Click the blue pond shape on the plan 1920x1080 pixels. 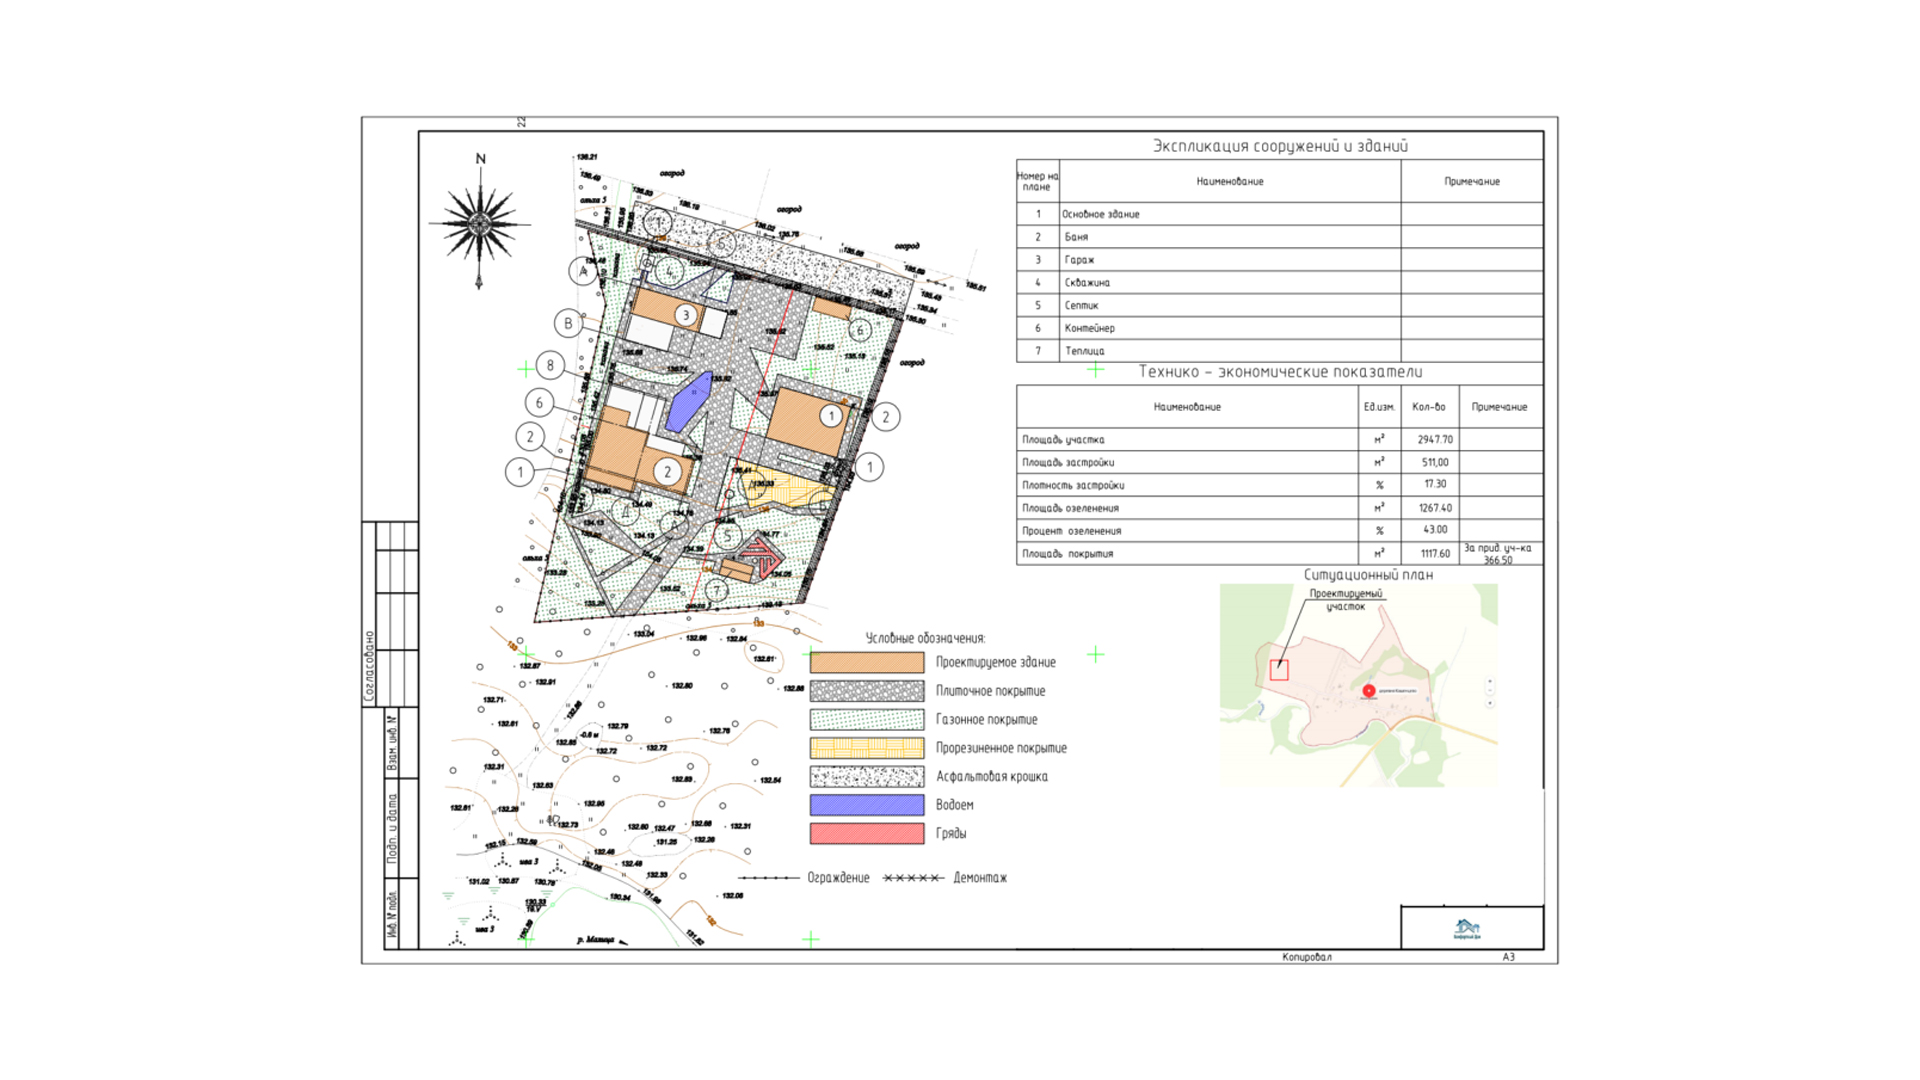(x=688, y=403)
